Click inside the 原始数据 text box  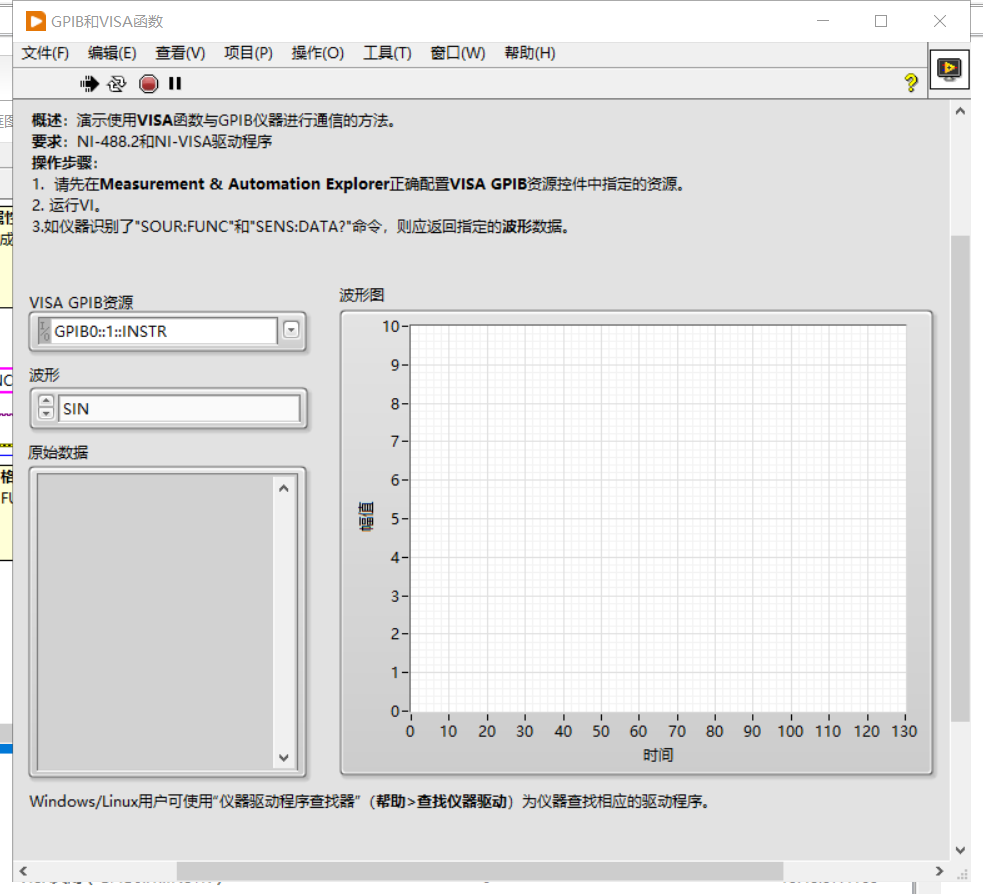click(x=155, y=621)
